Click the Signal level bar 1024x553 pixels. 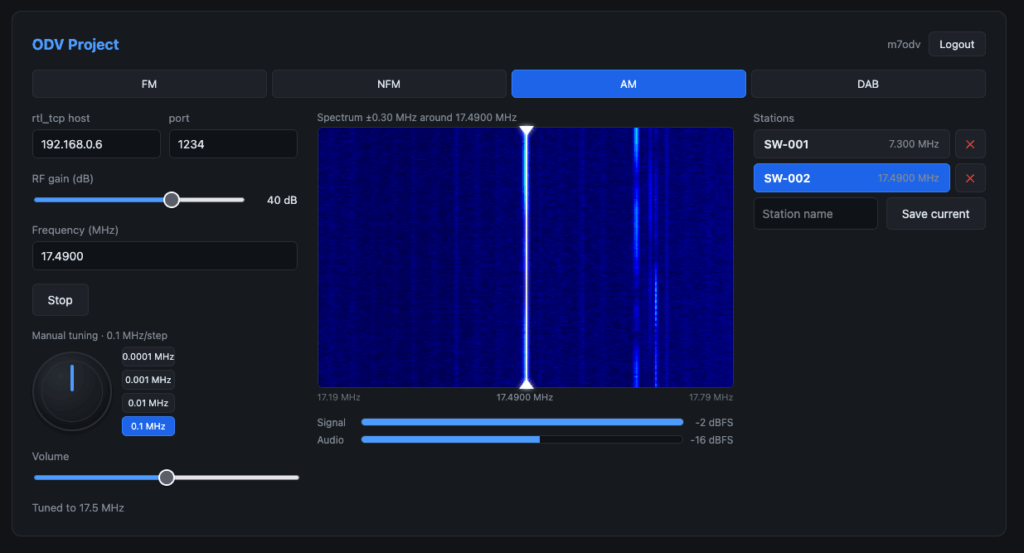(x=522, y=422)
